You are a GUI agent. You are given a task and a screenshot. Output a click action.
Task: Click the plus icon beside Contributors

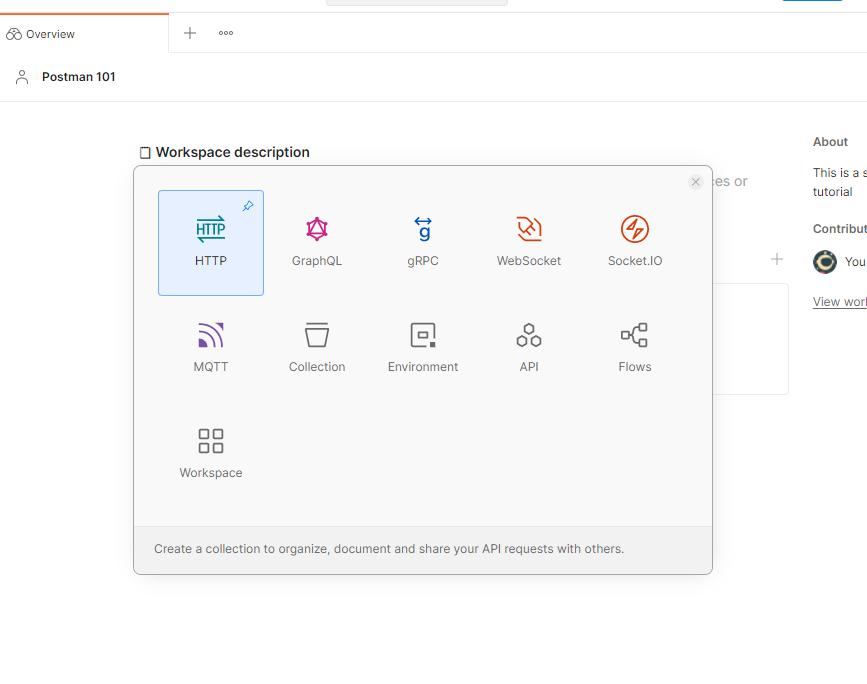(x=777, y=259)
